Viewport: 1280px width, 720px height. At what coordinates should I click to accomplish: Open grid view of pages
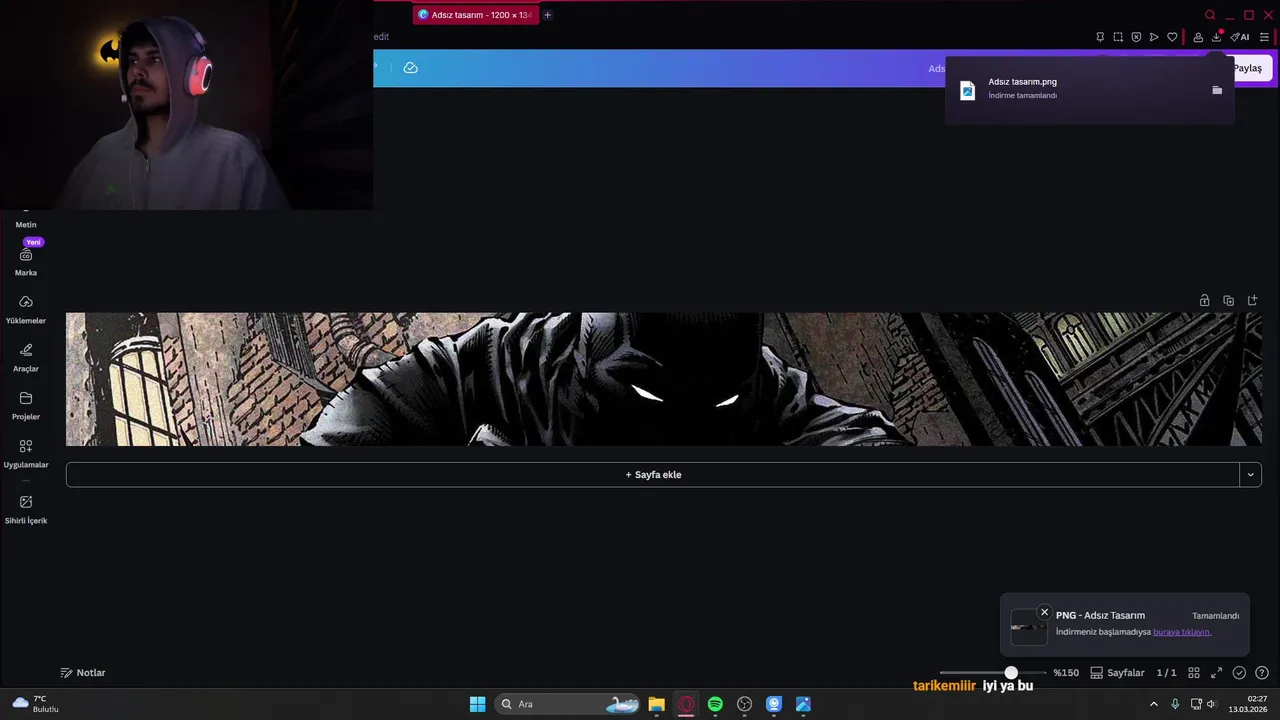(x=1194, y=673)
